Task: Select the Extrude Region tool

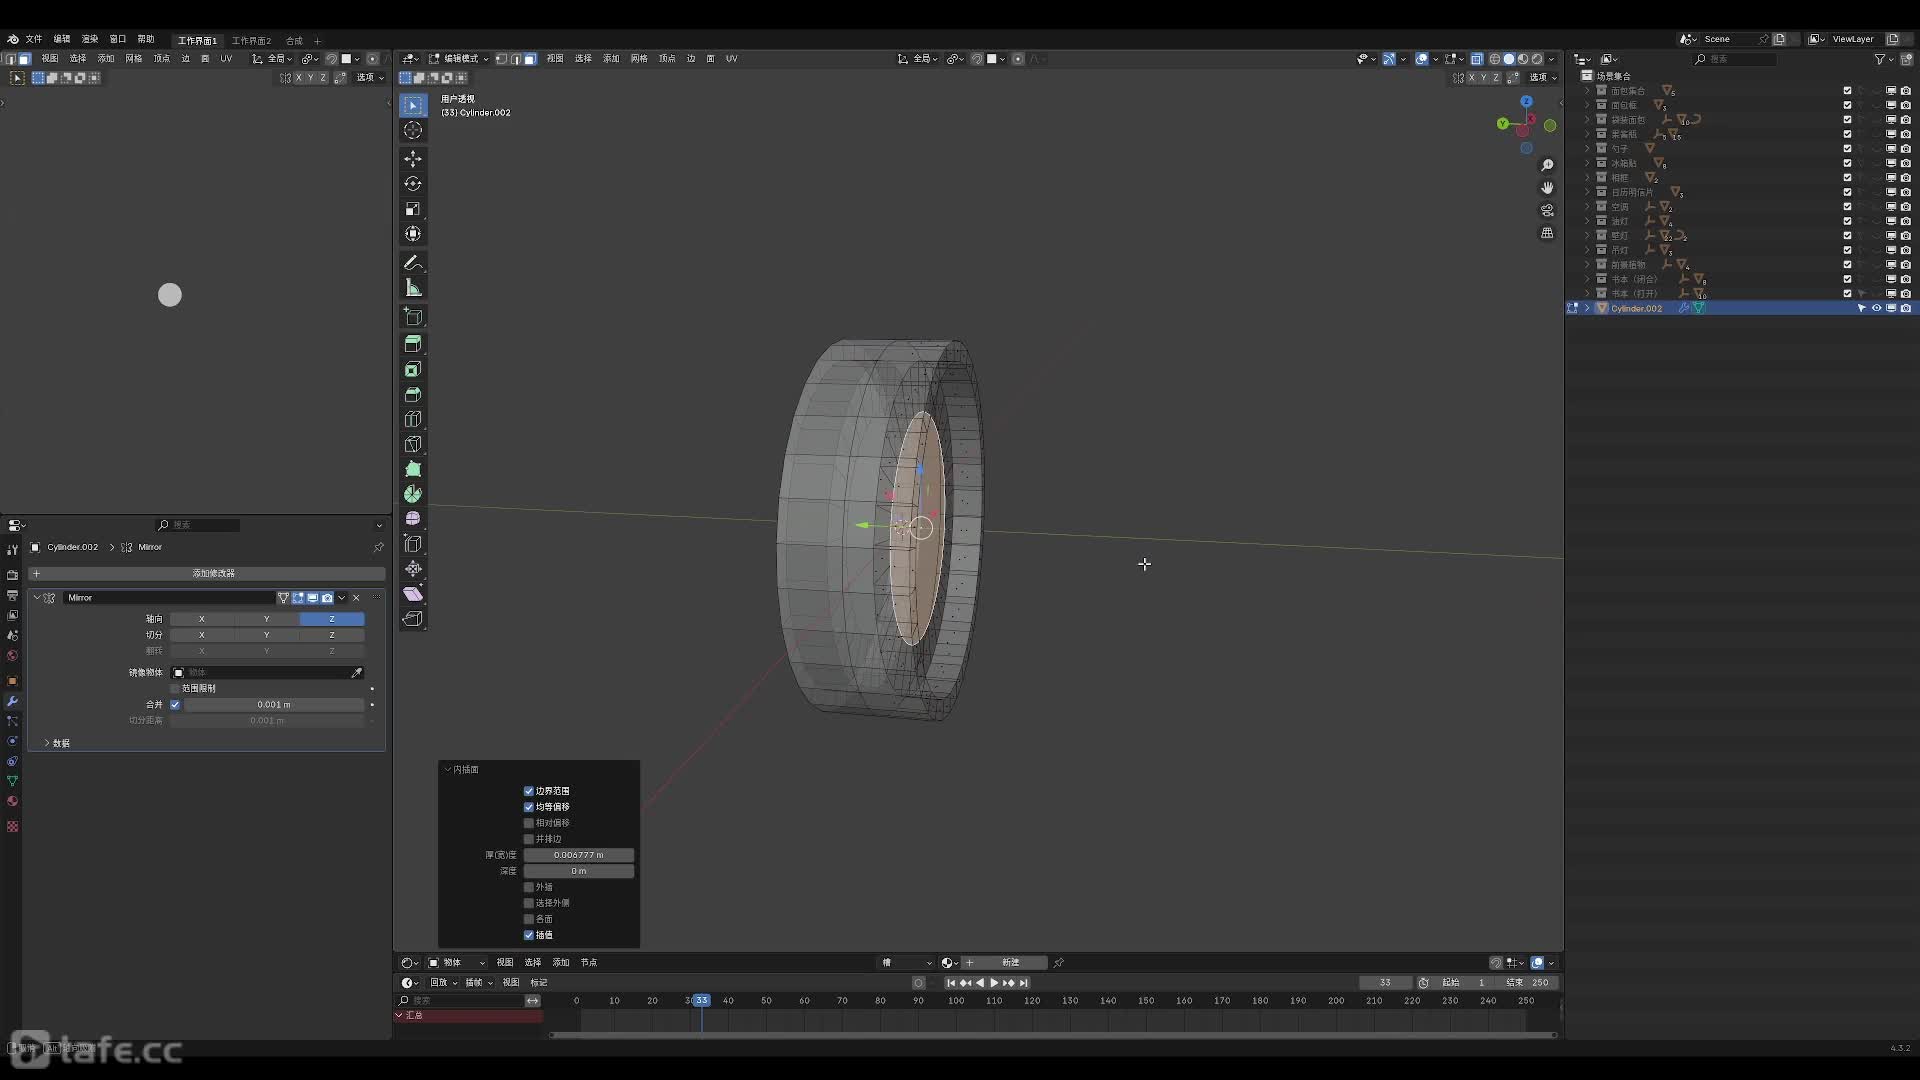Action: pyautogui.click(x=413, y=343)
